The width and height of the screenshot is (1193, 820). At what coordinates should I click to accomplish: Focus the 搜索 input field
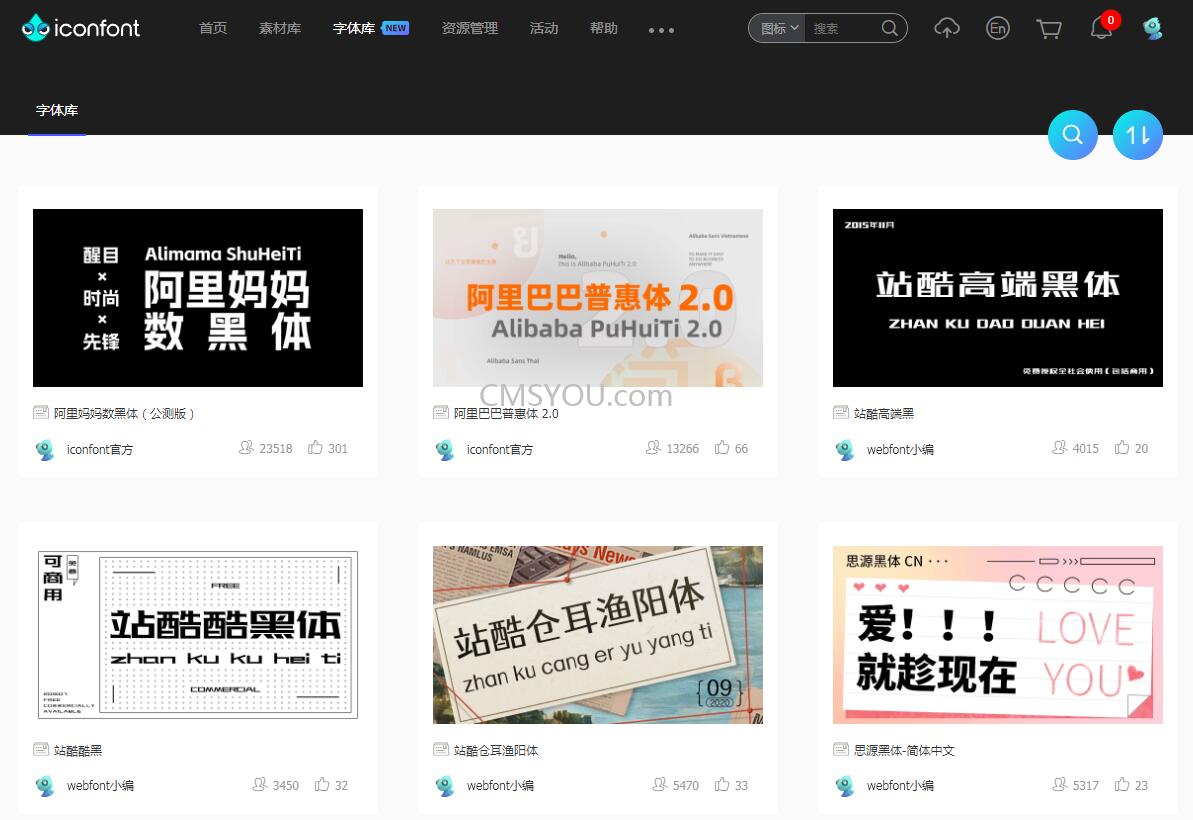click(x=843, y=28)
